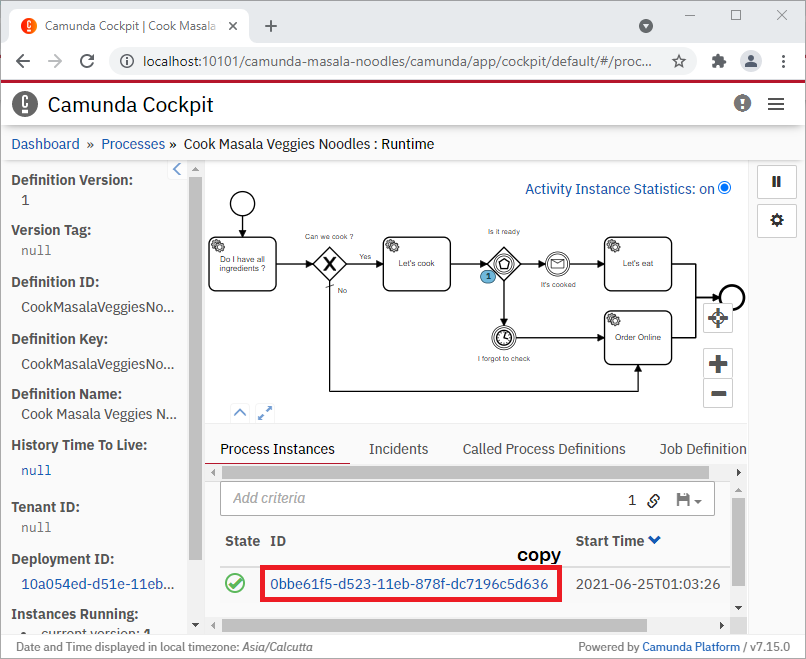Click the Definition ID value CookMasalaVeggiesNo...
Screen dimensions: 806x659
(x=98, y=307)
